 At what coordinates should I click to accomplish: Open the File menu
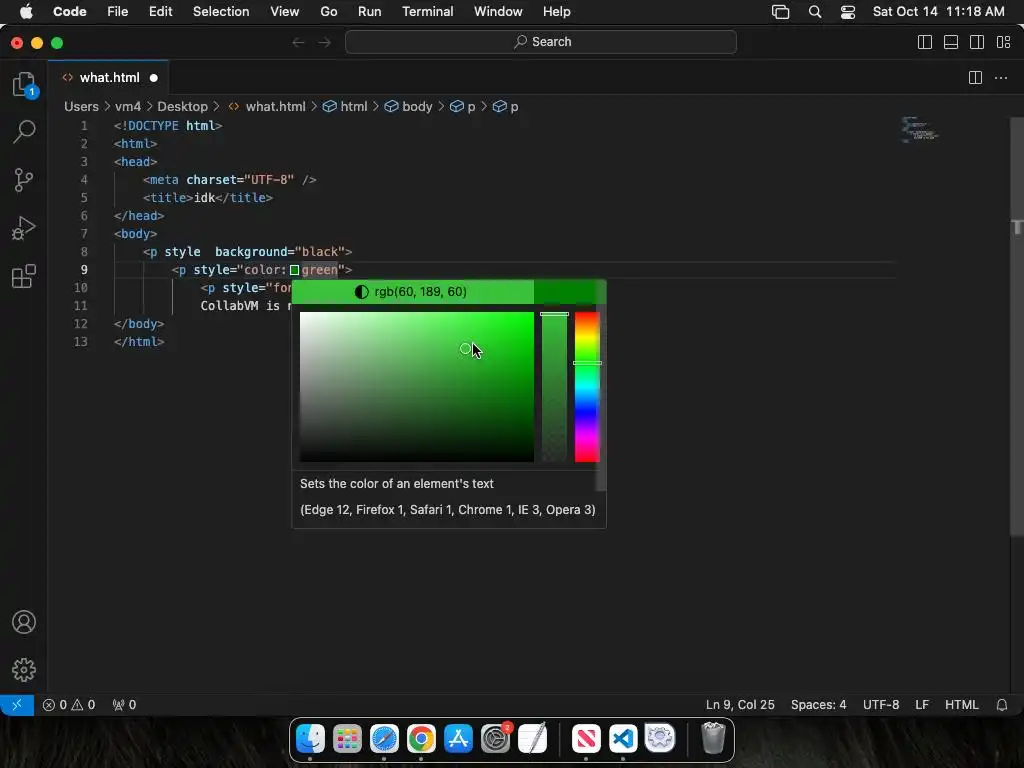click(x=118, y=12)
